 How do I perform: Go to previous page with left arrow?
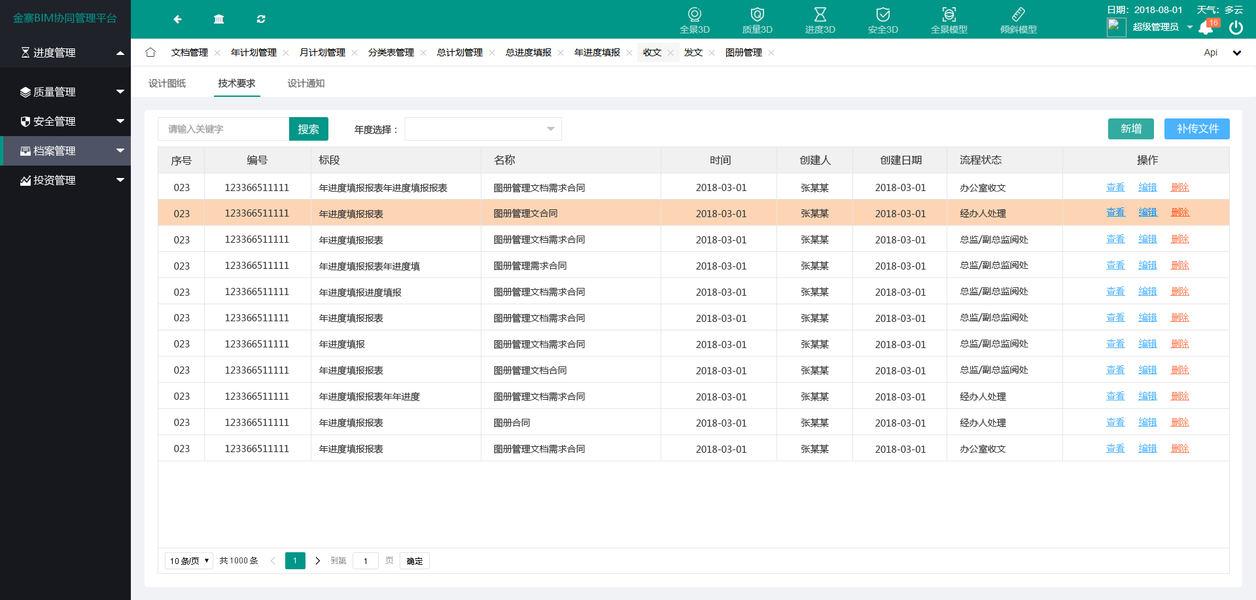click(x=273, y=561)
